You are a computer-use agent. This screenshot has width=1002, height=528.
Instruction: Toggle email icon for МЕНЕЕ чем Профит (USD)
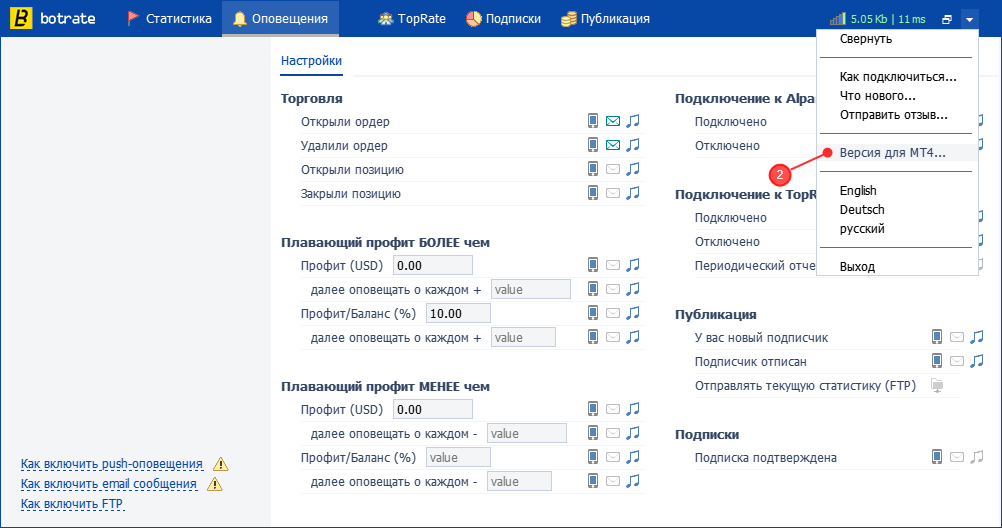point(613,409)
